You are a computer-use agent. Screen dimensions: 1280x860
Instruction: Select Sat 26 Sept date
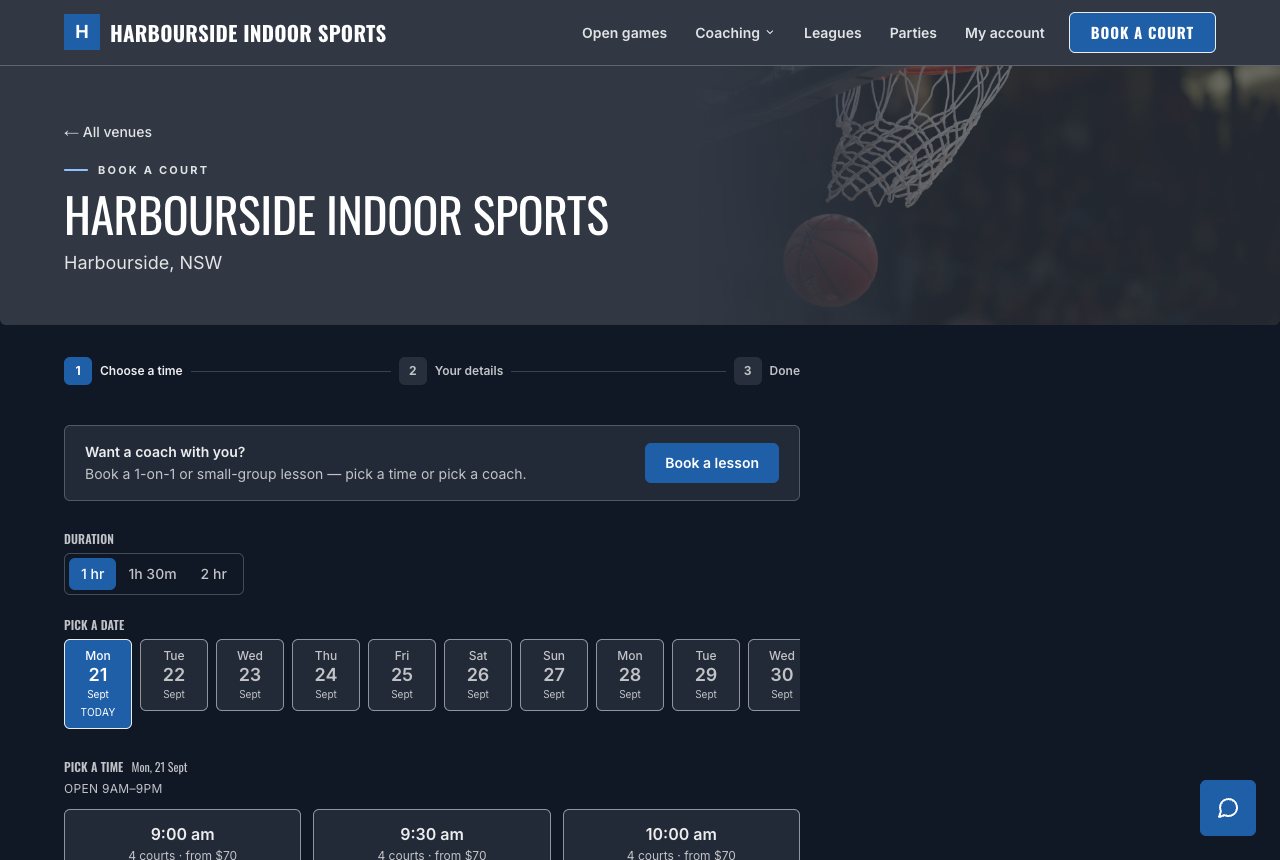coord(478,675)
